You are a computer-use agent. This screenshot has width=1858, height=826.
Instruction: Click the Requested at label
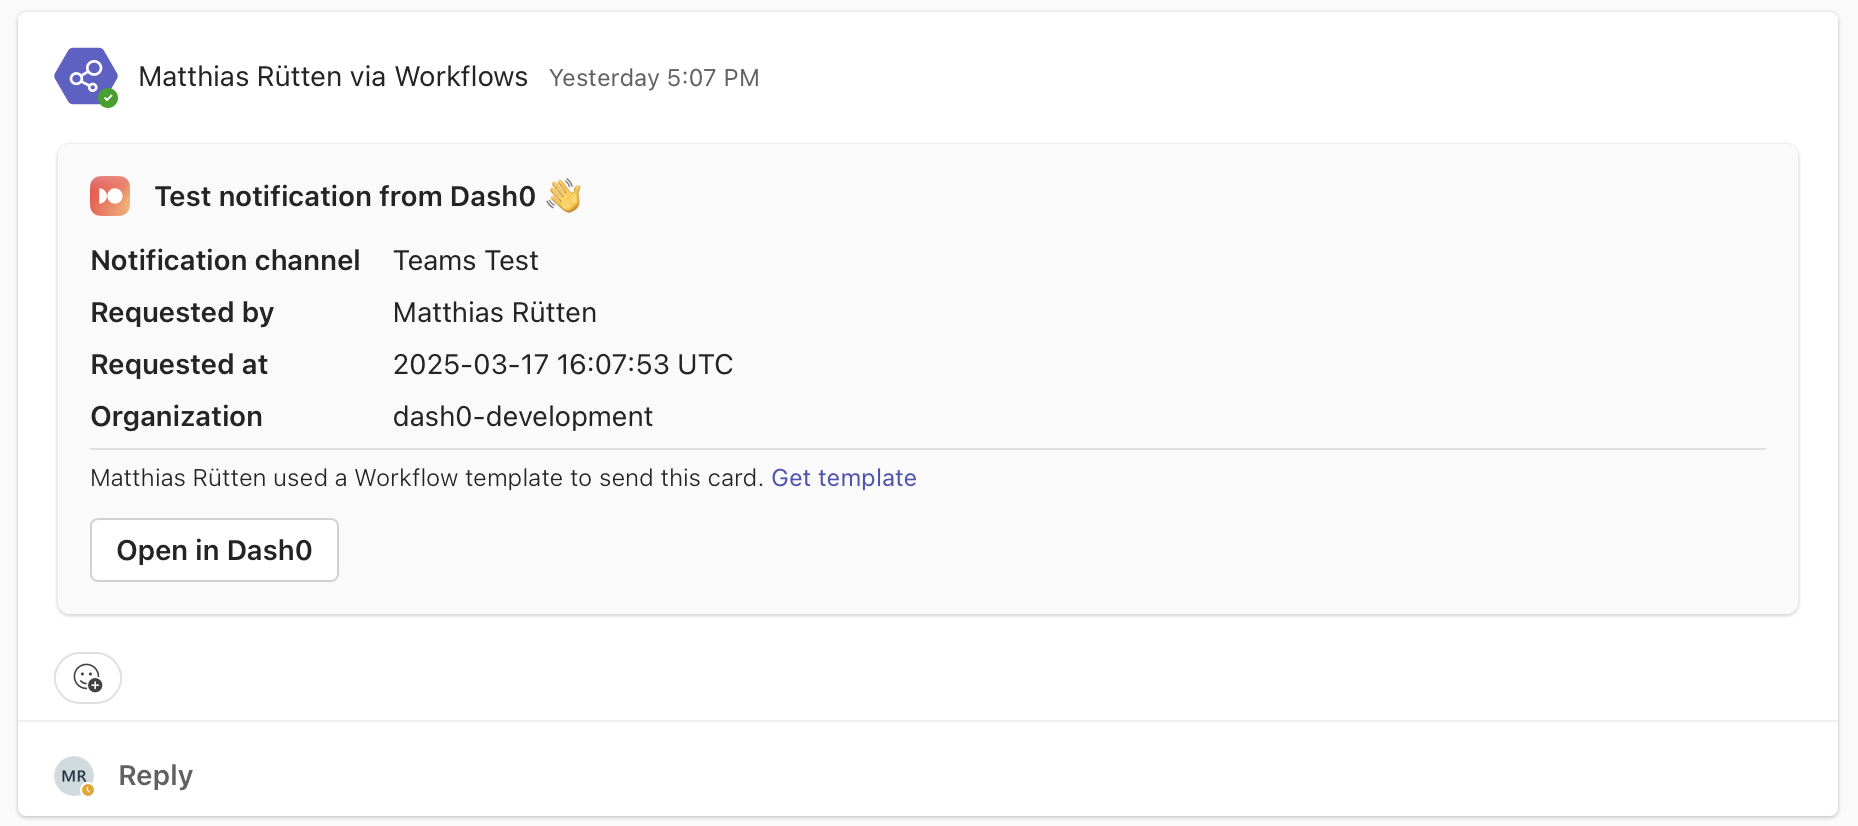pyautogui.click(x=179, y=365)
